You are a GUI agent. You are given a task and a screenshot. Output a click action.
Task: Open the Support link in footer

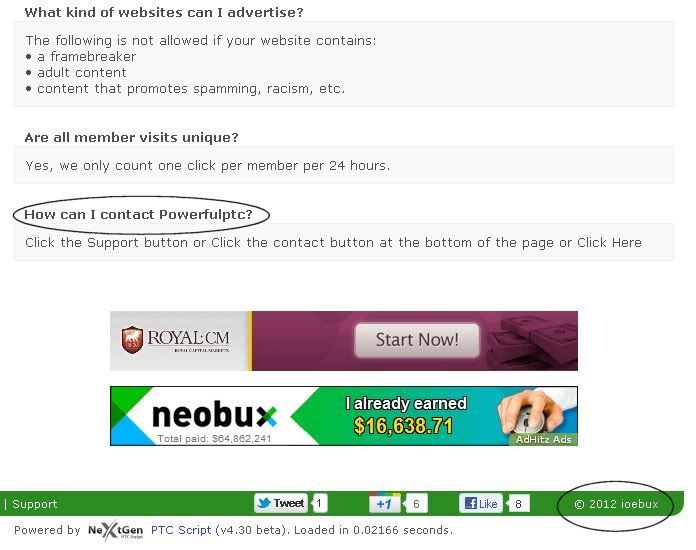[35, 504]
